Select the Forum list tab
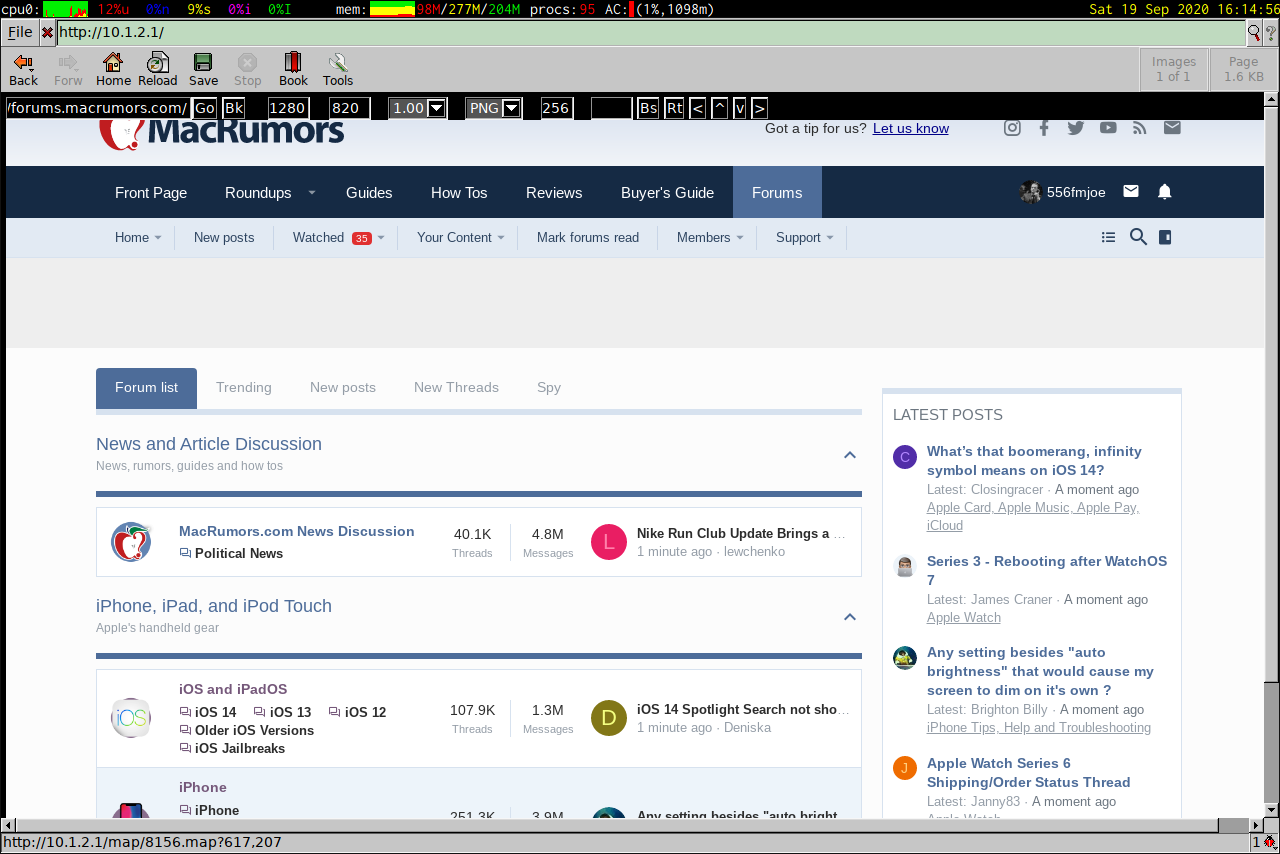The image size is (1280, 854). [146, 388]
